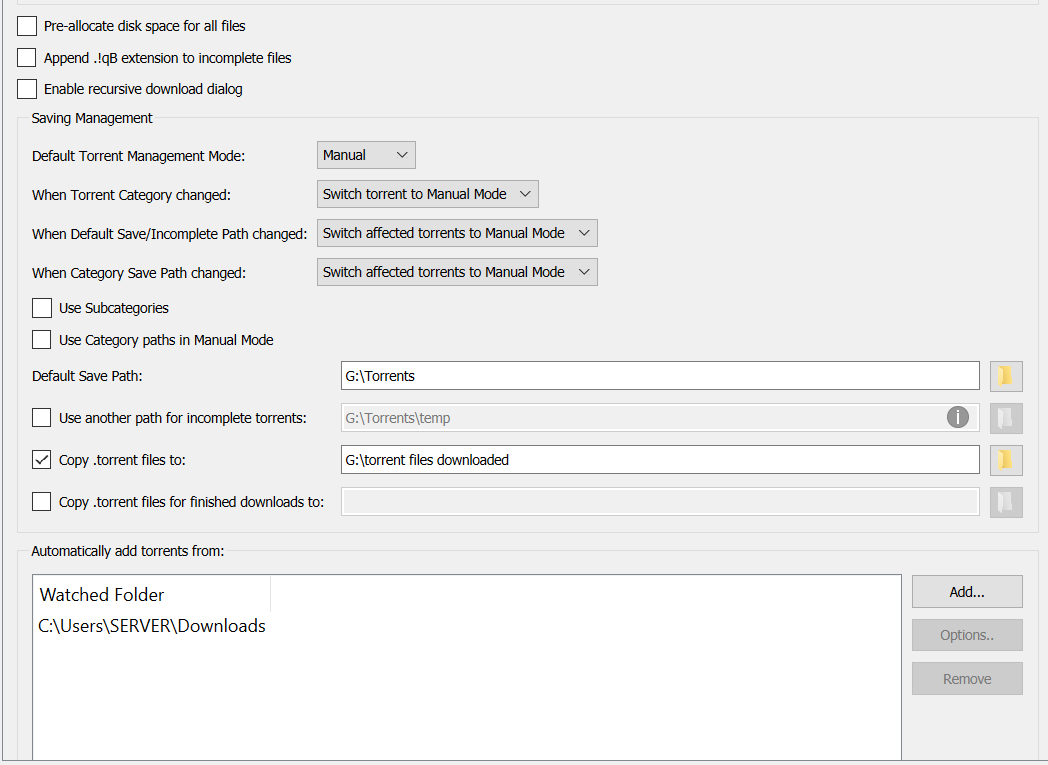Image resolution: width=1048 pixels, height=765 pixels.
Task: Browse folder for Default Save Path
Action: (1006, 375)
